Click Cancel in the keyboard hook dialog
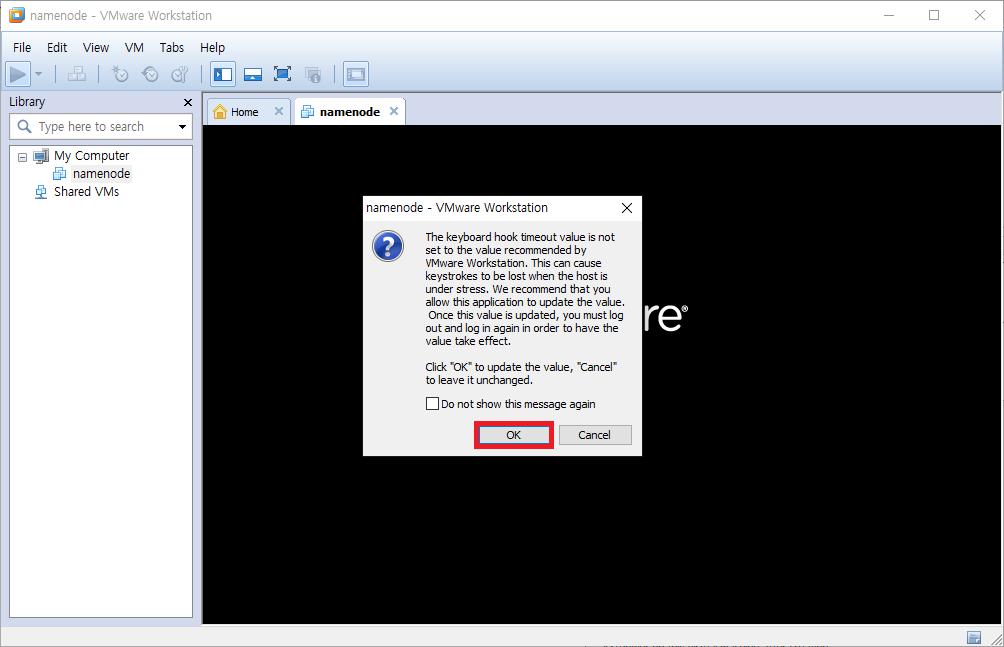Image resolution: width=1004 pixels, height=647 pixels. 595,435
